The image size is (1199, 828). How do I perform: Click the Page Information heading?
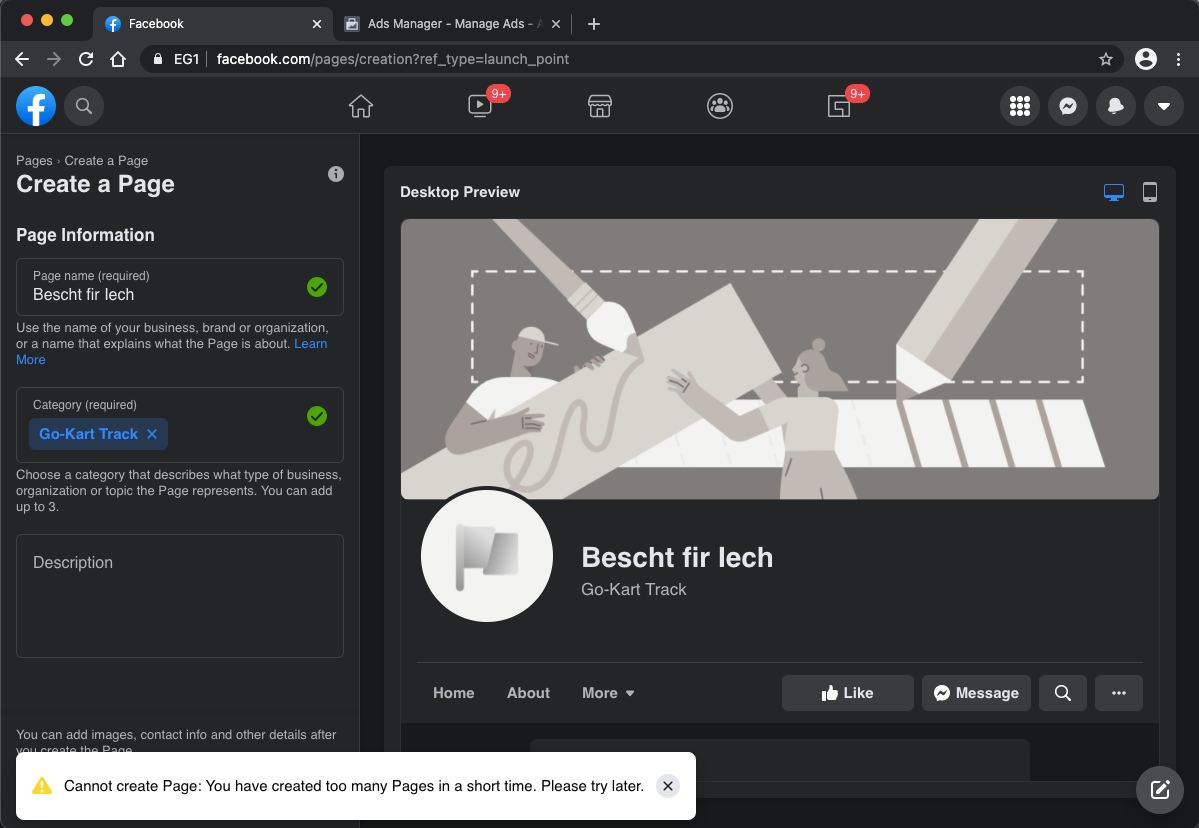tap(85, 235)
